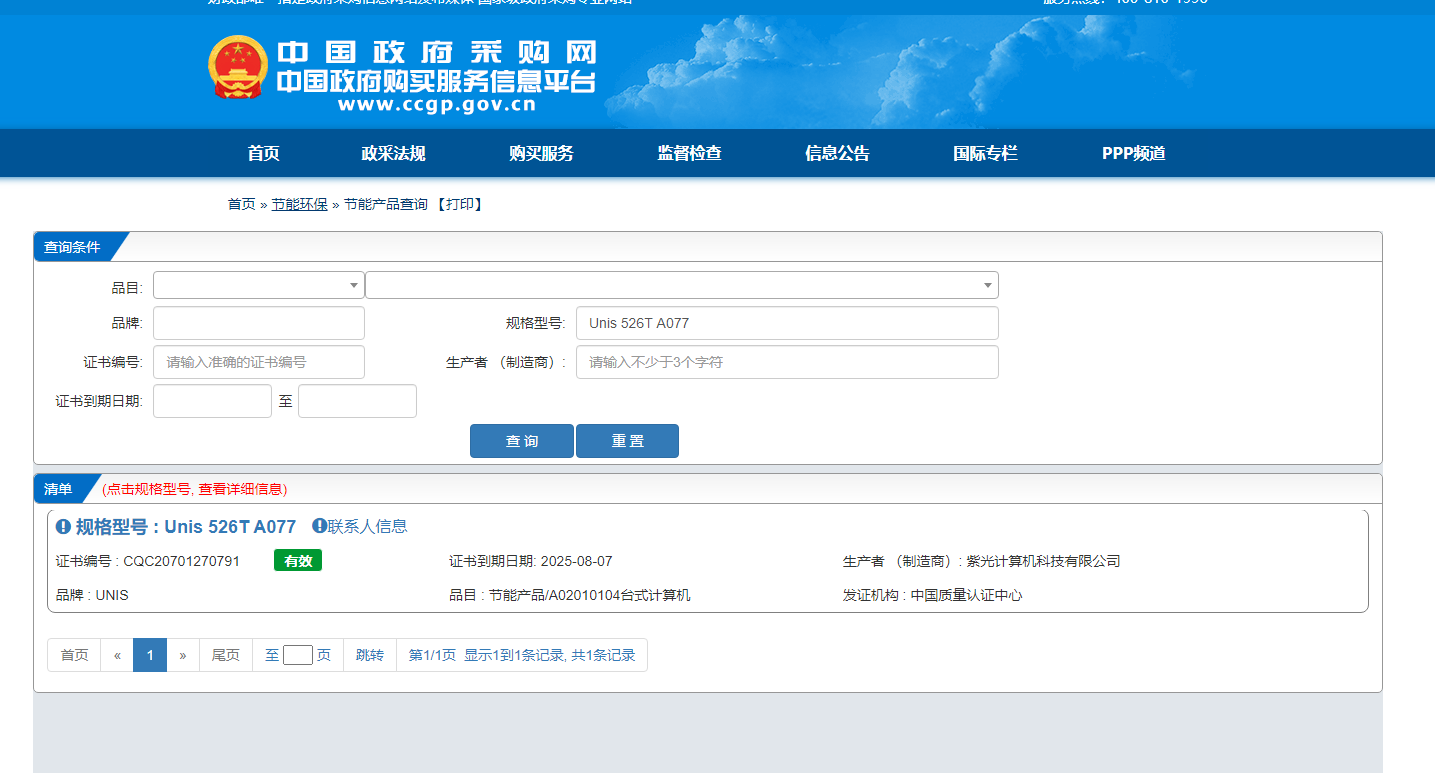Open the first 品目 category dropdown

tap(259, 285)
